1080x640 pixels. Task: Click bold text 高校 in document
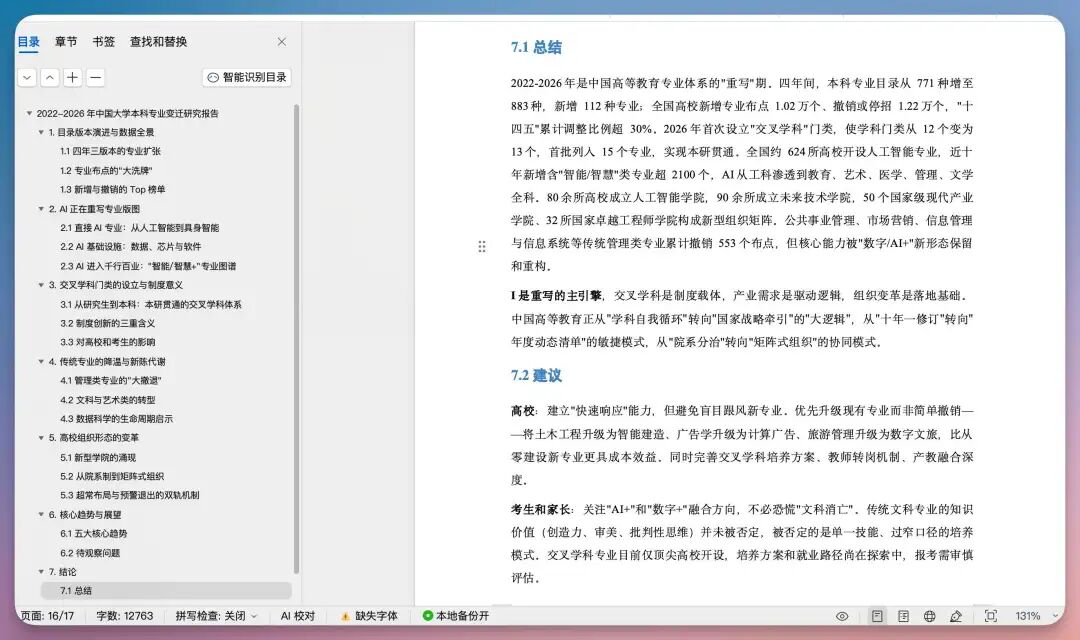[523, 411]
